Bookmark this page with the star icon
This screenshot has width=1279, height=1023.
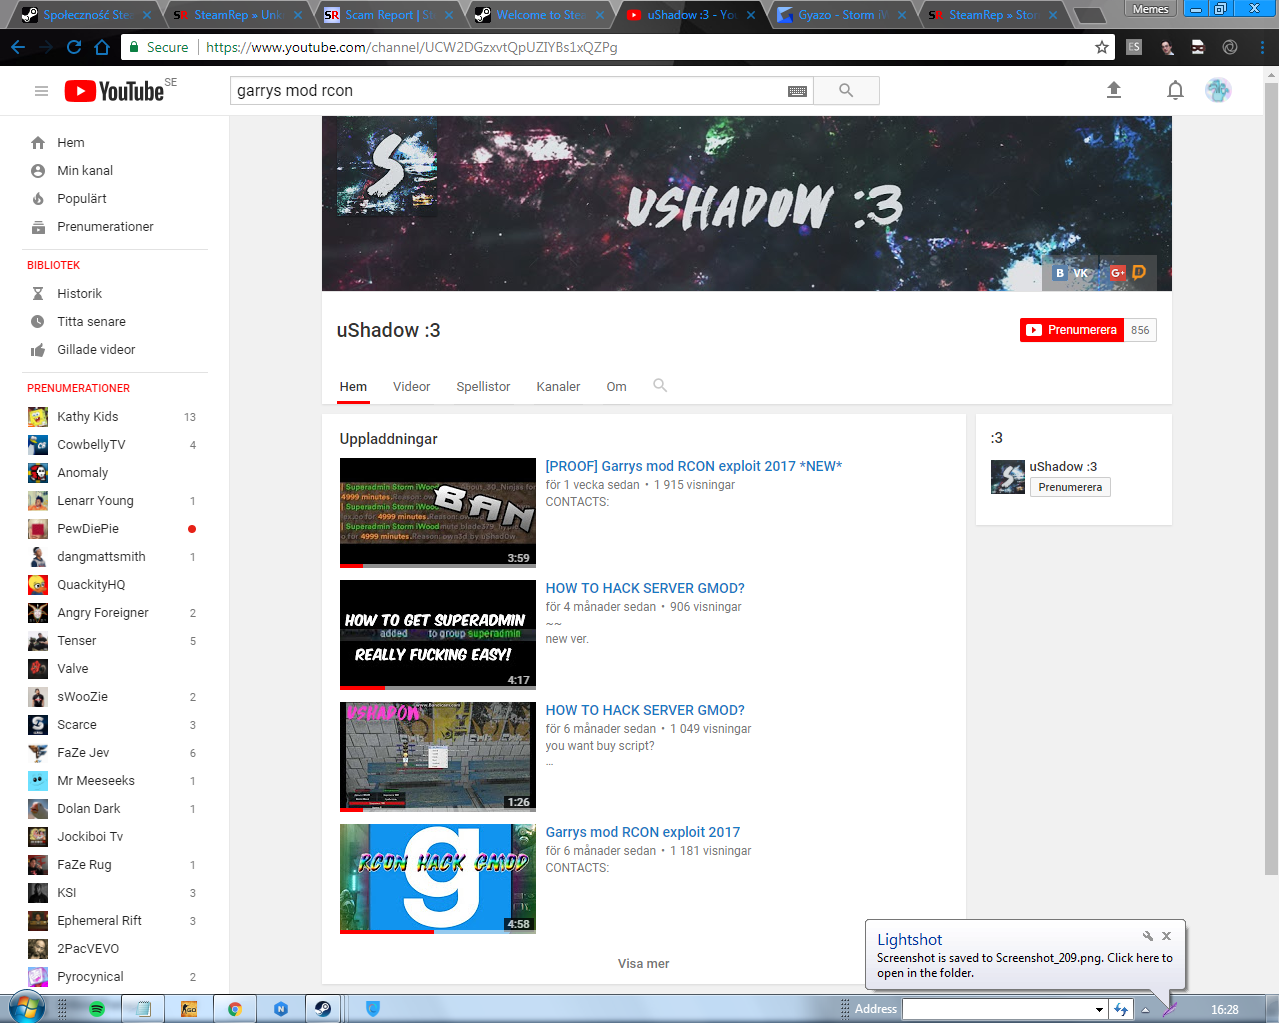[x=1102, y=47]
